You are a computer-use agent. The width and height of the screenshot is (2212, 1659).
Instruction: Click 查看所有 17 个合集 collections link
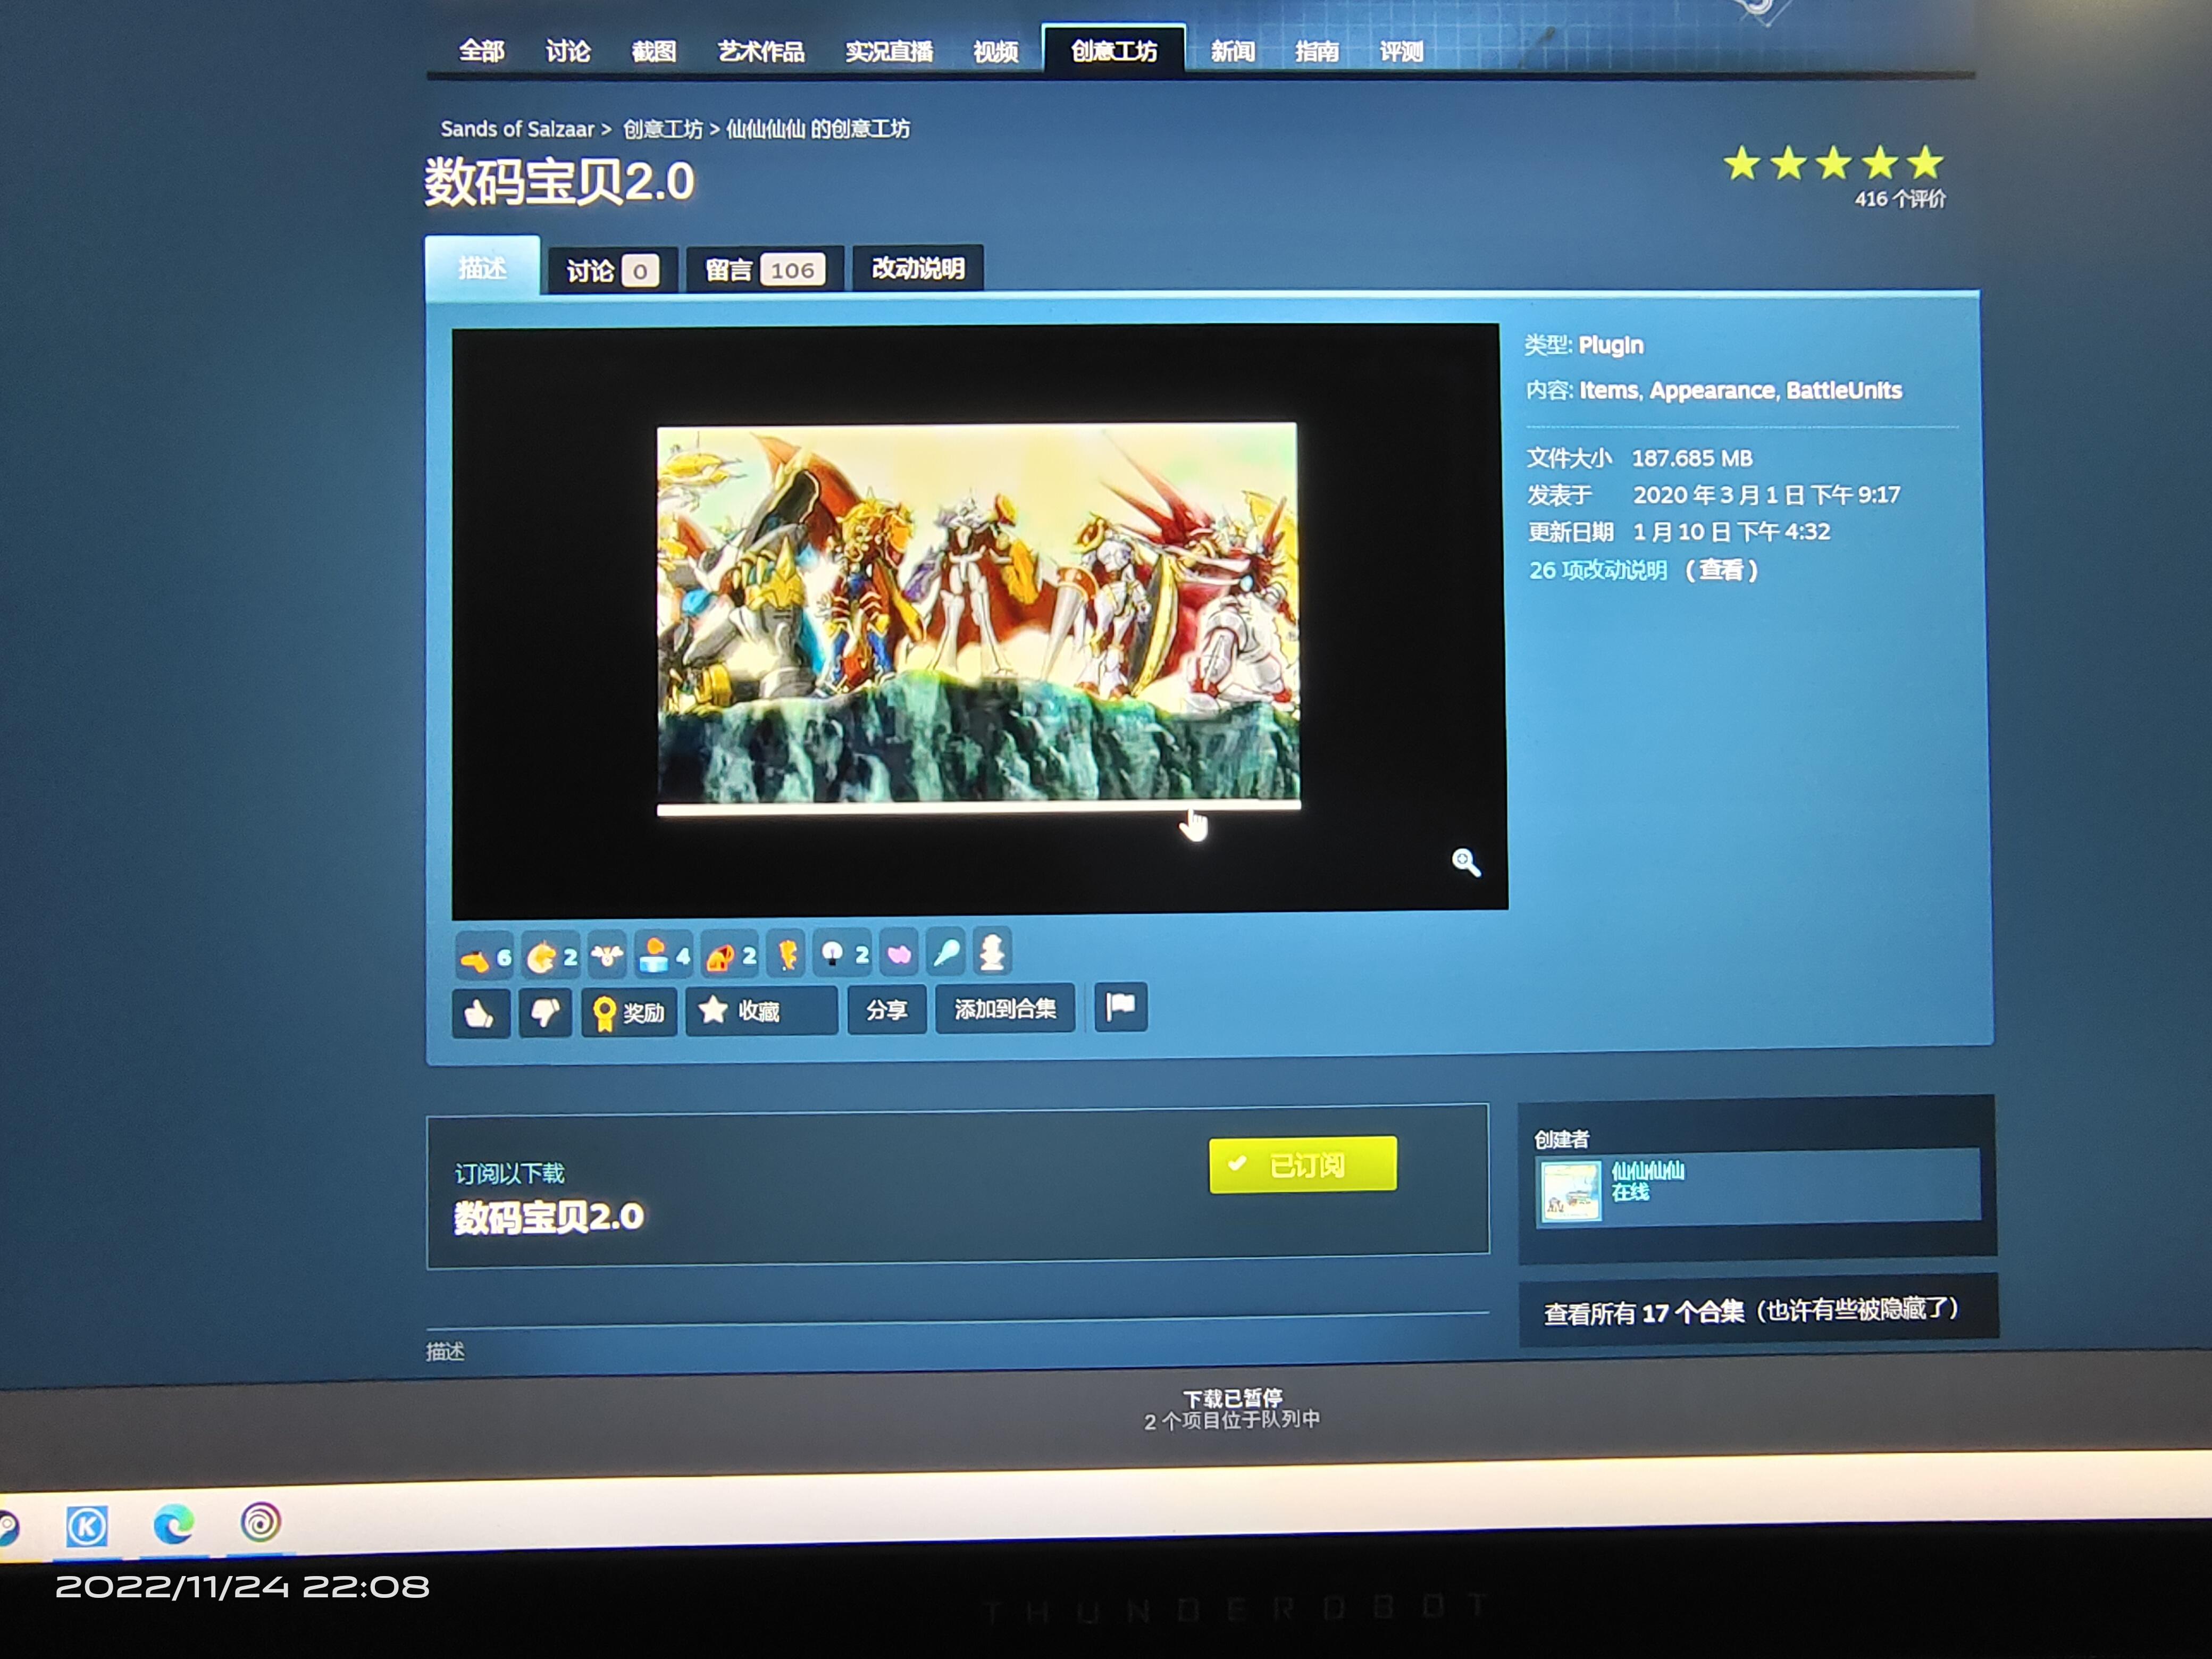click(1751, 1311)
